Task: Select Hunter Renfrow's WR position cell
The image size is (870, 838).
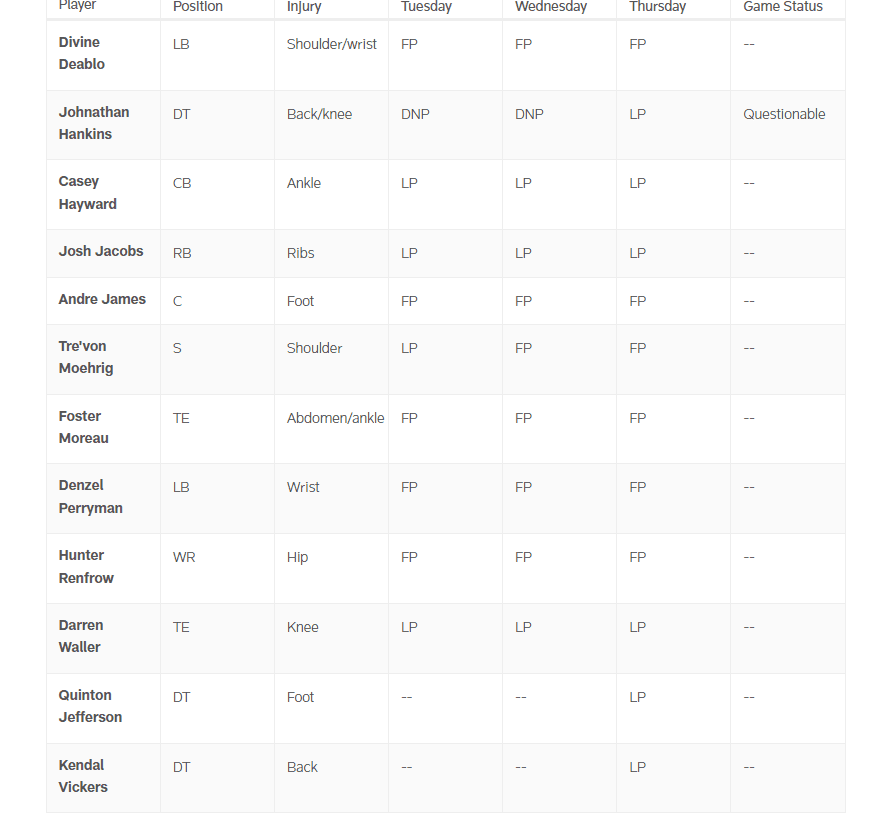Action: click(x=218, y=568)
